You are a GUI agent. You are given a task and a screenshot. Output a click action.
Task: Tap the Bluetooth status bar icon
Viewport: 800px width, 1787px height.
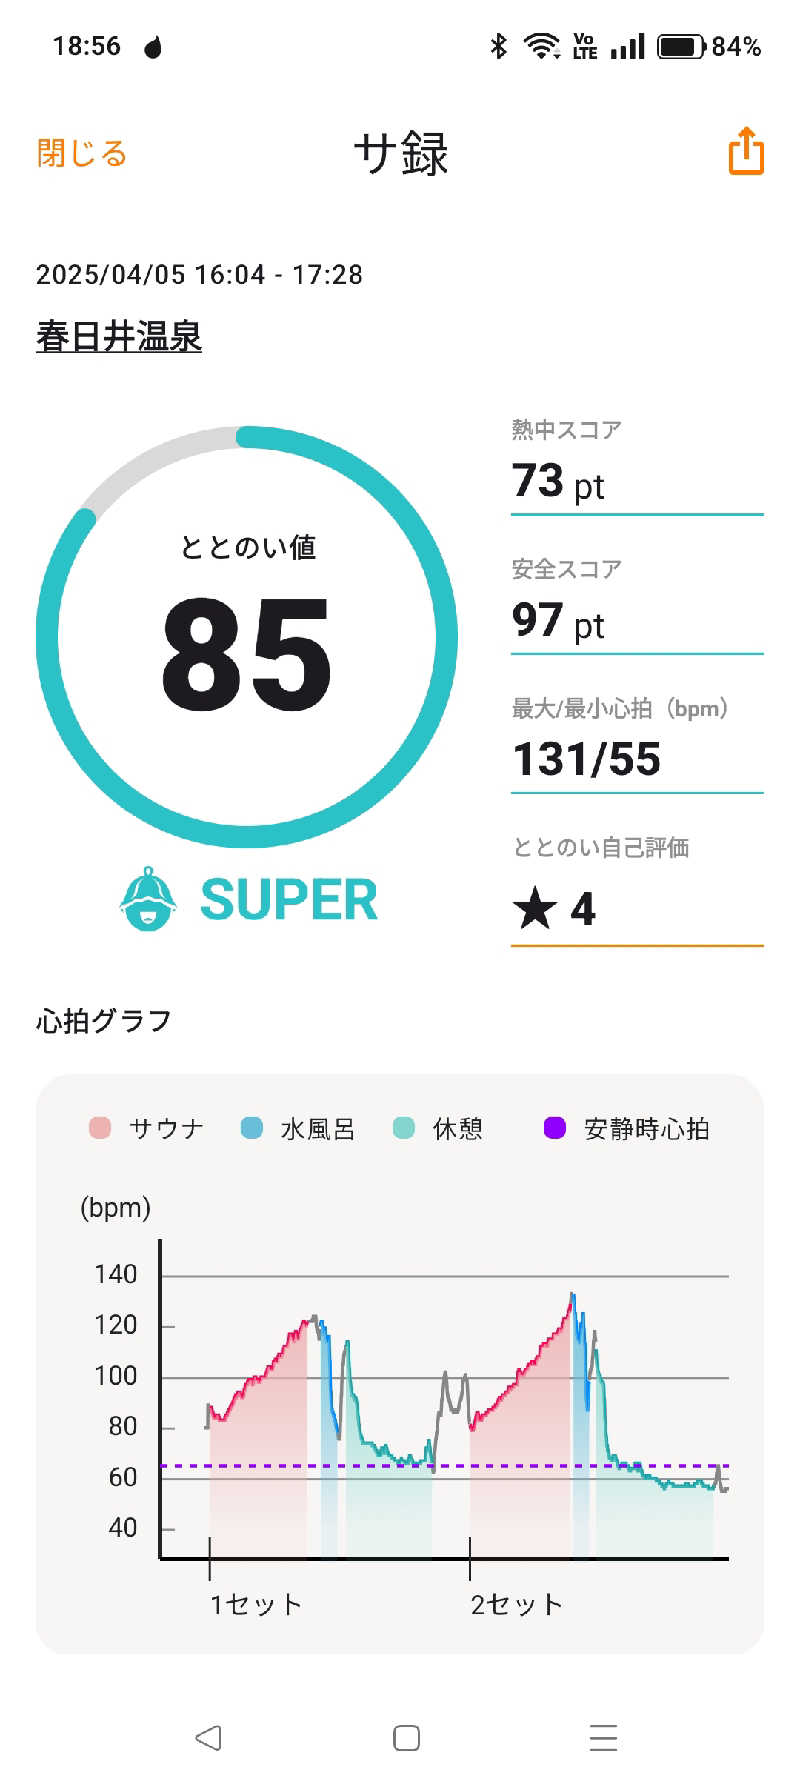tap(498, 46)
